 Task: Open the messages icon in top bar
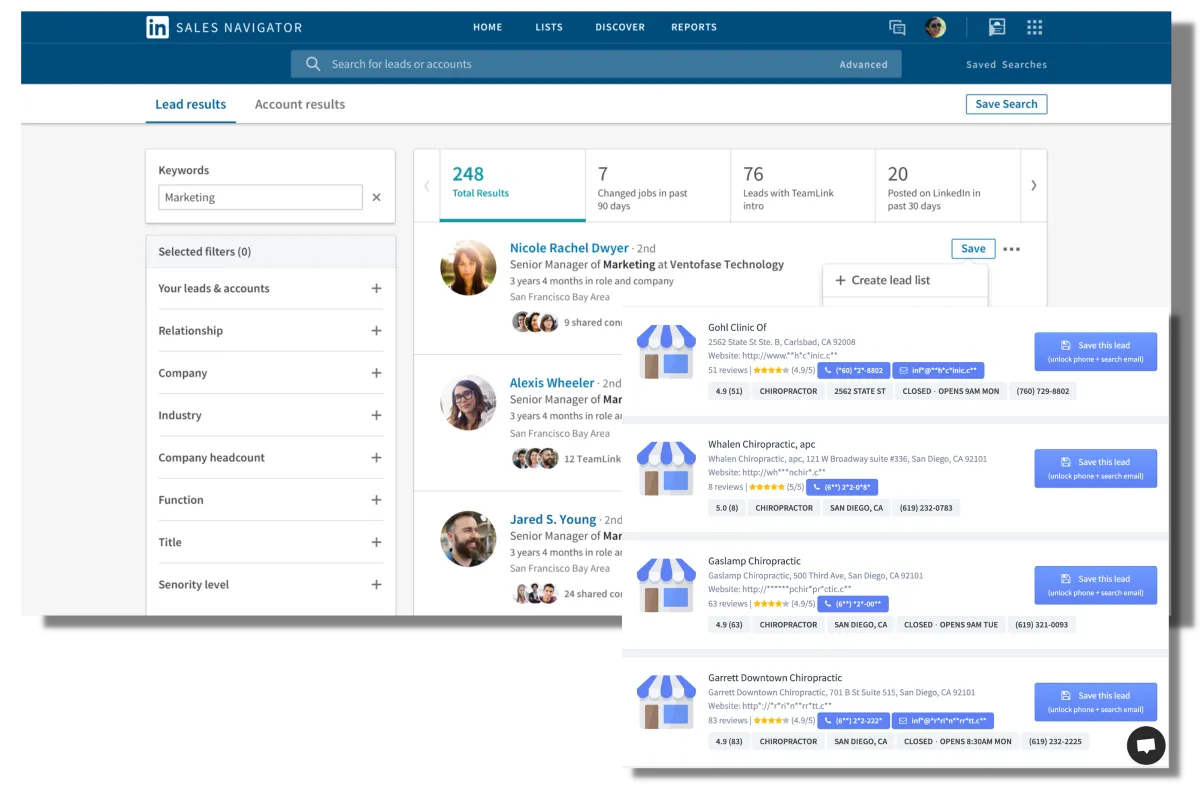point(897,28)
